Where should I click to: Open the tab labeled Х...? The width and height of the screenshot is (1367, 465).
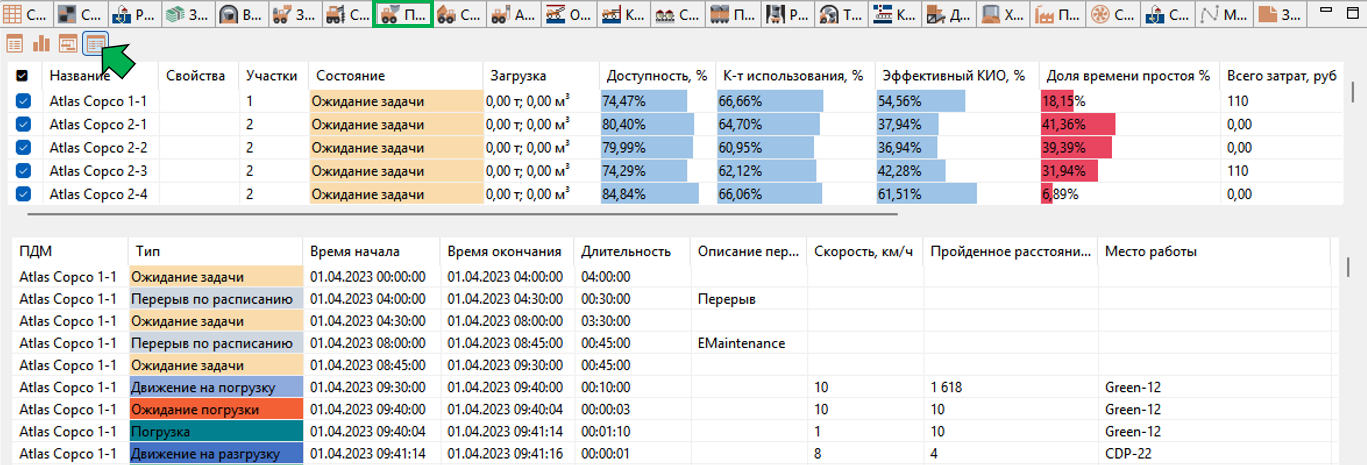(1002, 15)
